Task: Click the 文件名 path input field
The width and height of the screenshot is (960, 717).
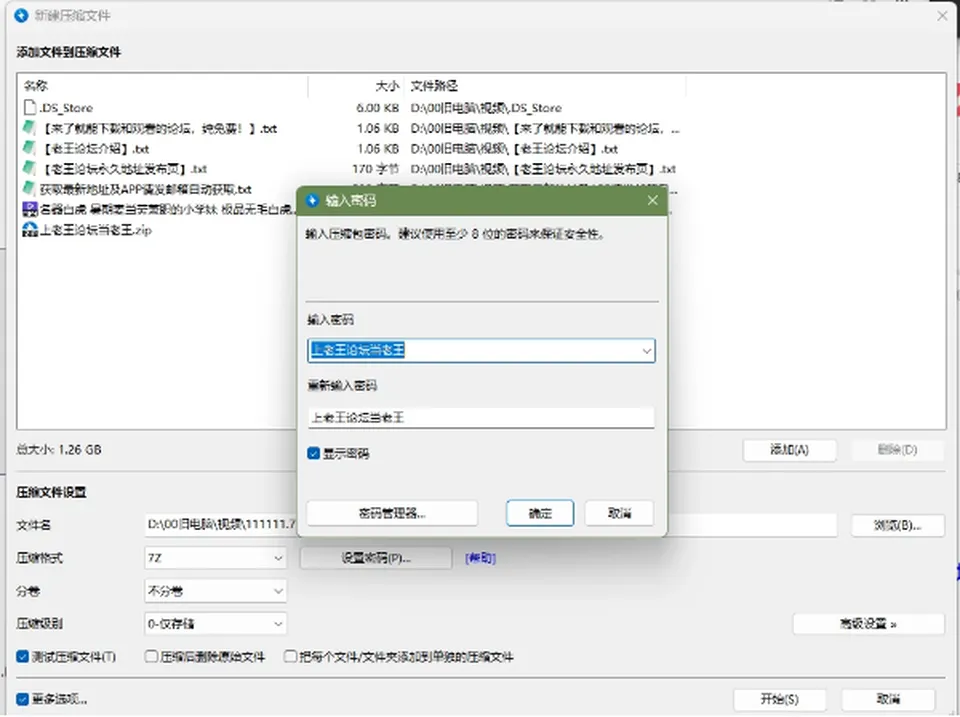Action: point(491,525)
